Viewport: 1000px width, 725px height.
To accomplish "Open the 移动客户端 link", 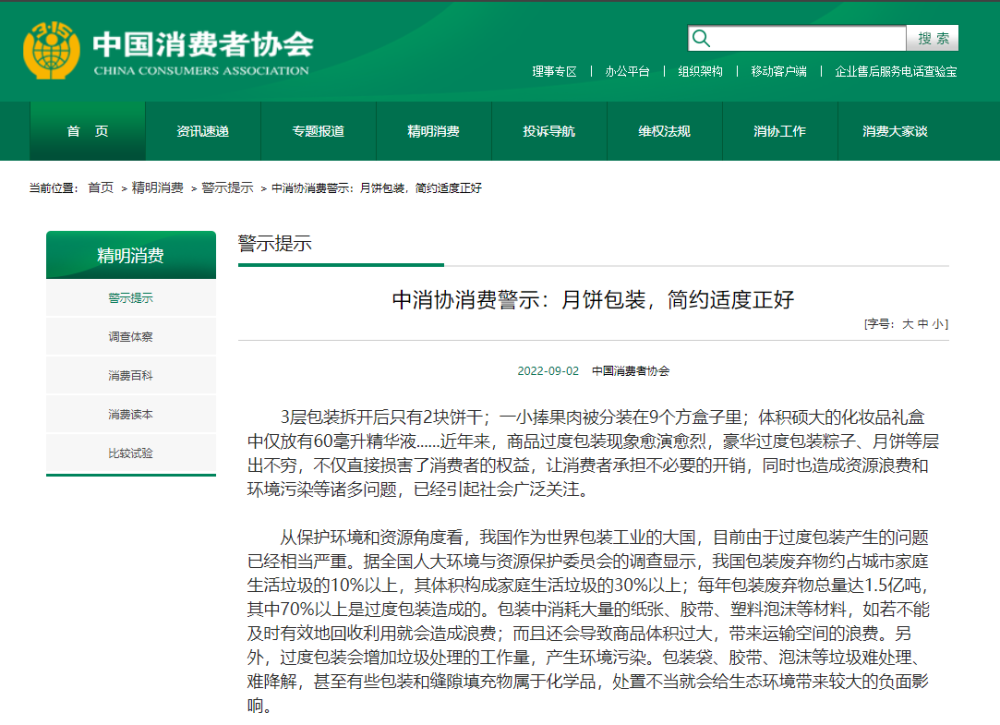I will pyautogui.click(x=778, y=72).
